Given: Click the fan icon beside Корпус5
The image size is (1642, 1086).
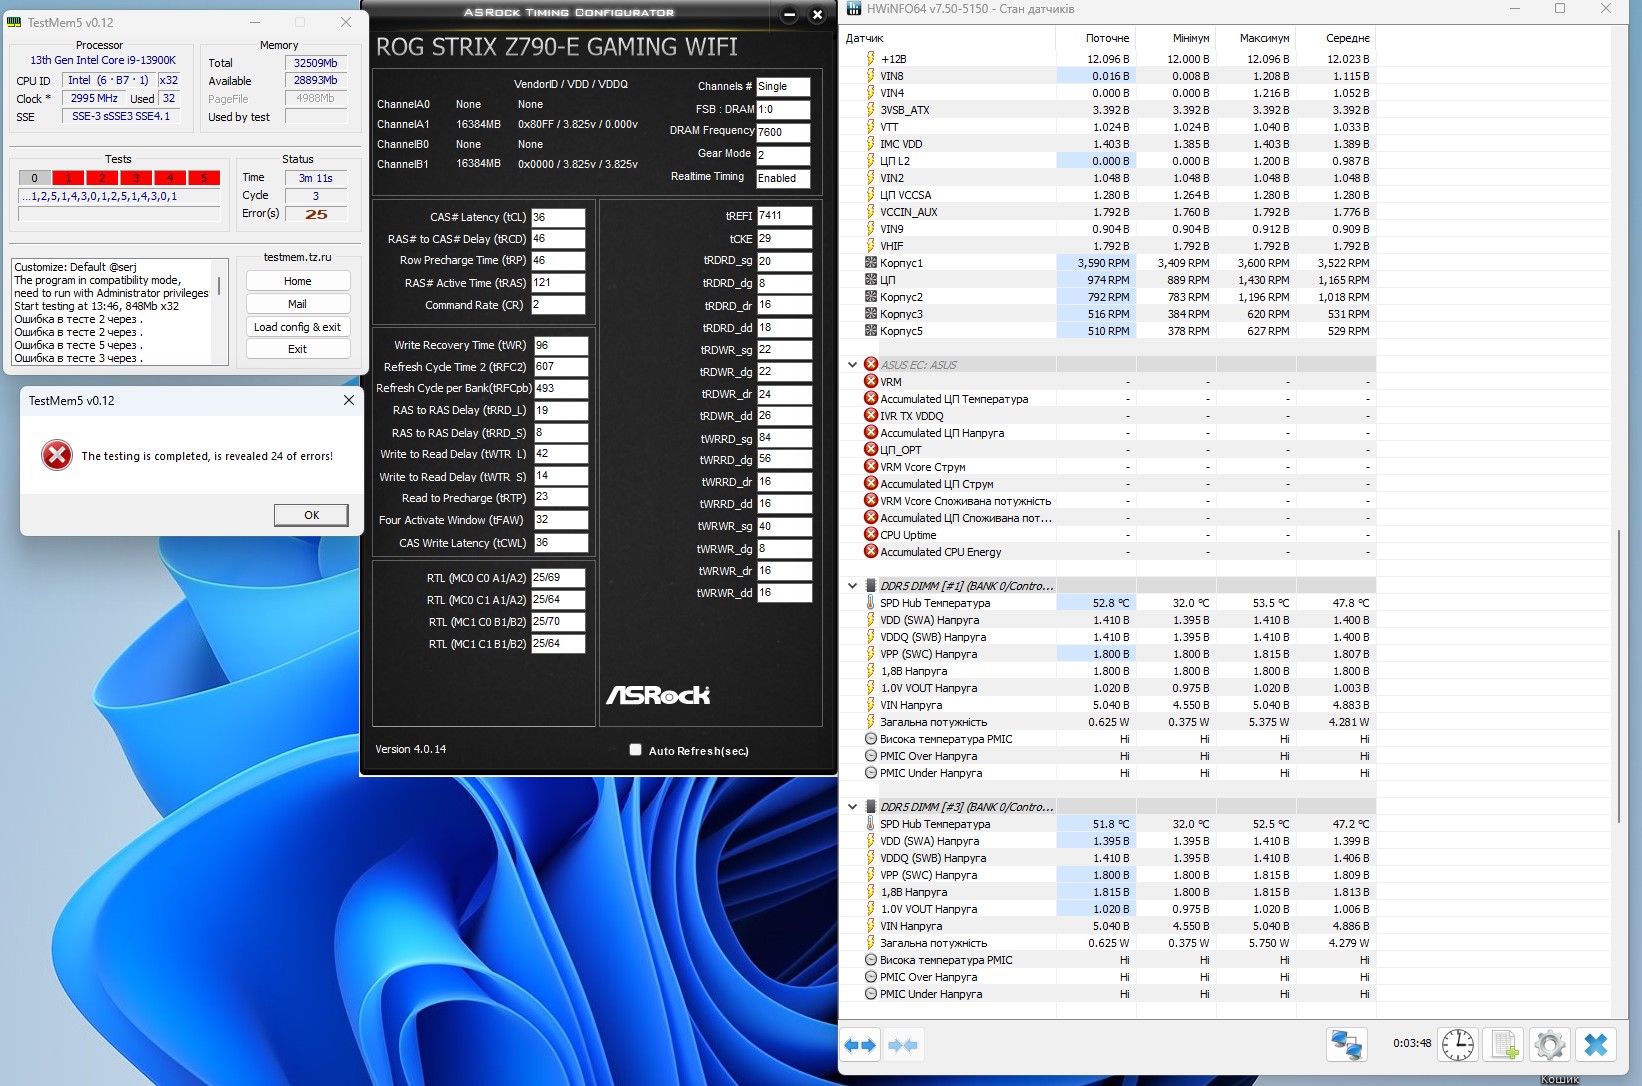Looking at the screenshot, I should pos(871,331).
